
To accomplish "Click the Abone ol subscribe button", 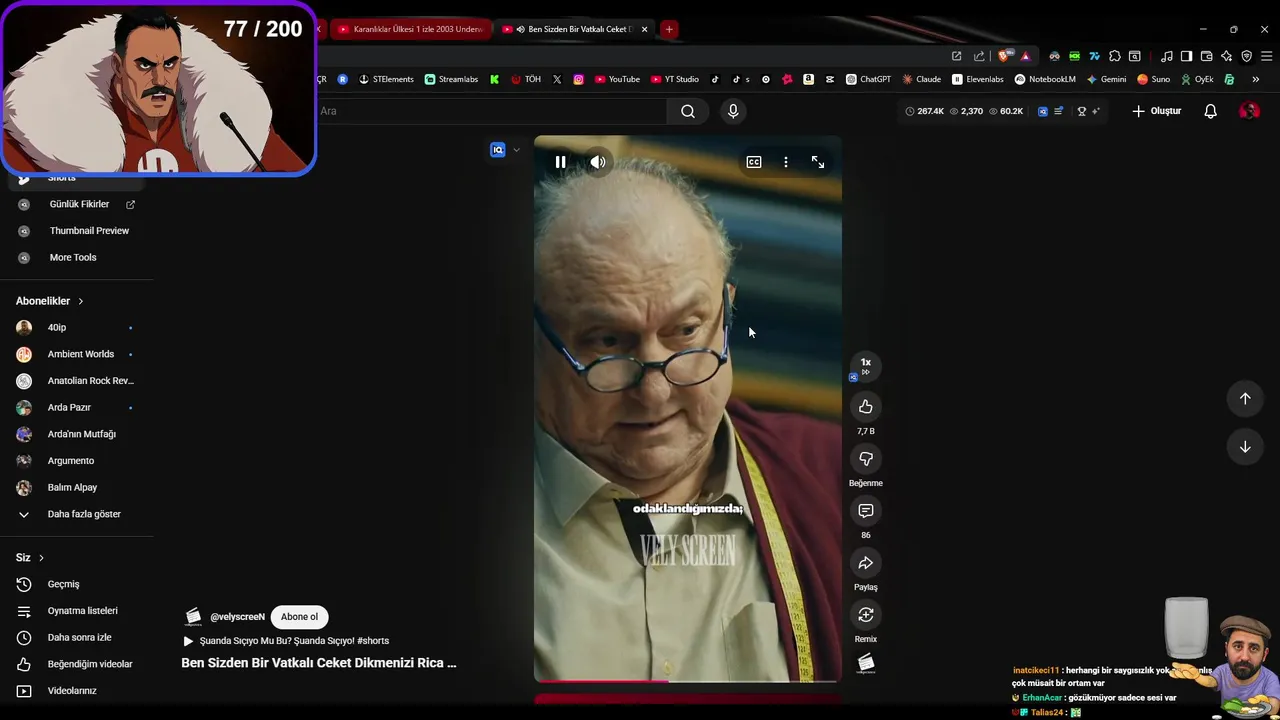I will (x=299, y=617).
